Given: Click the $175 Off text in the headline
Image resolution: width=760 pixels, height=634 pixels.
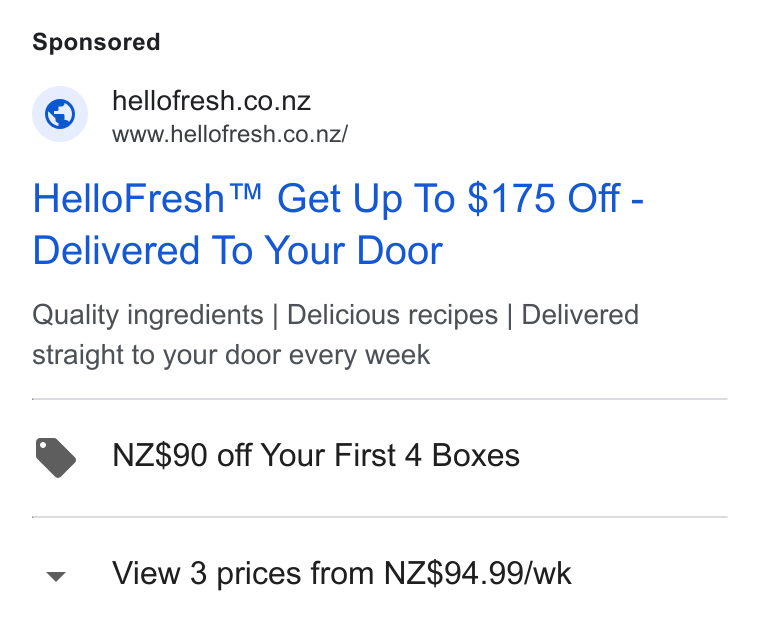Looking at the screenshot, I should coord(543,198).
